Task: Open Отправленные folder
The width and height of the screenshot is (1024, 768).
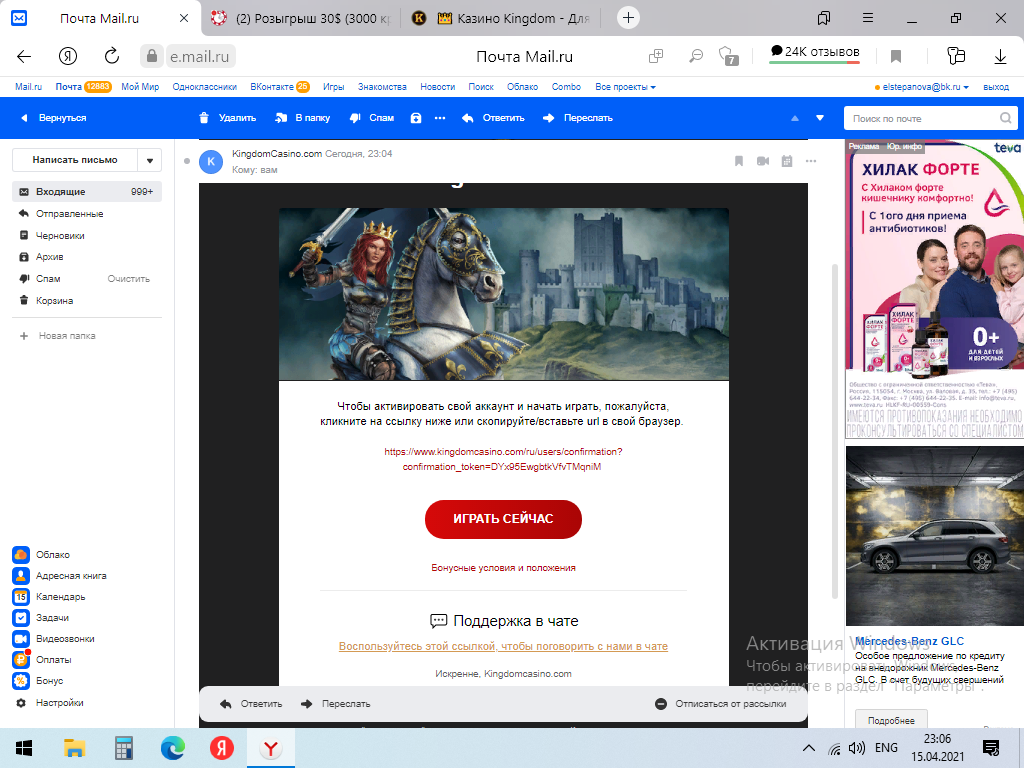Action: 87,214
